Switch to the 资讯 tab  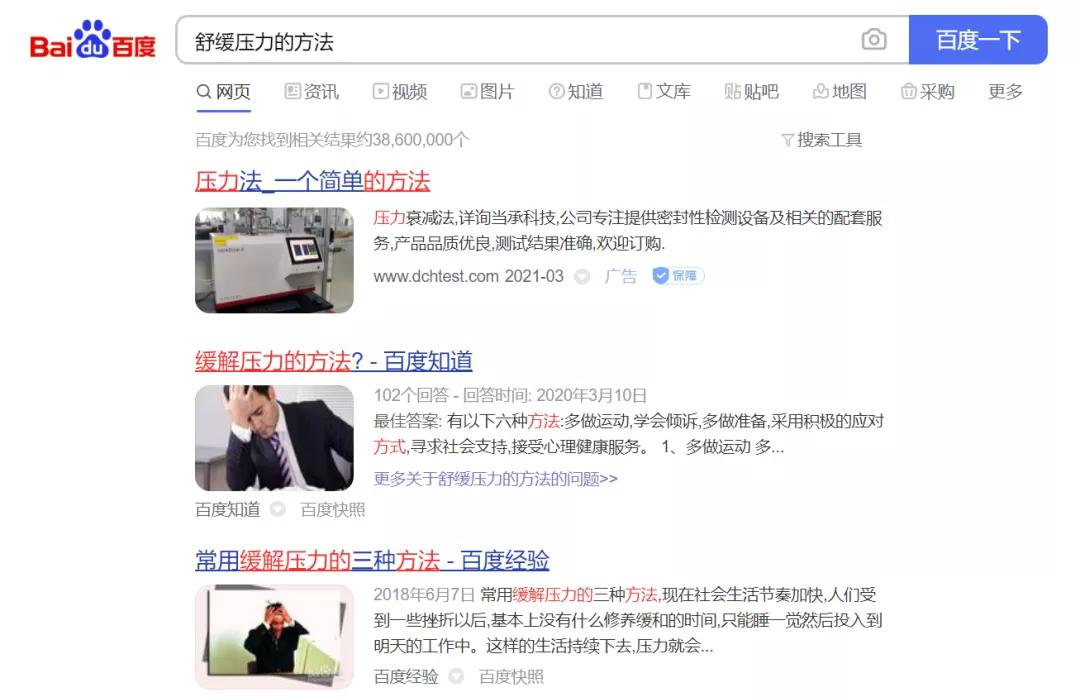312,91
